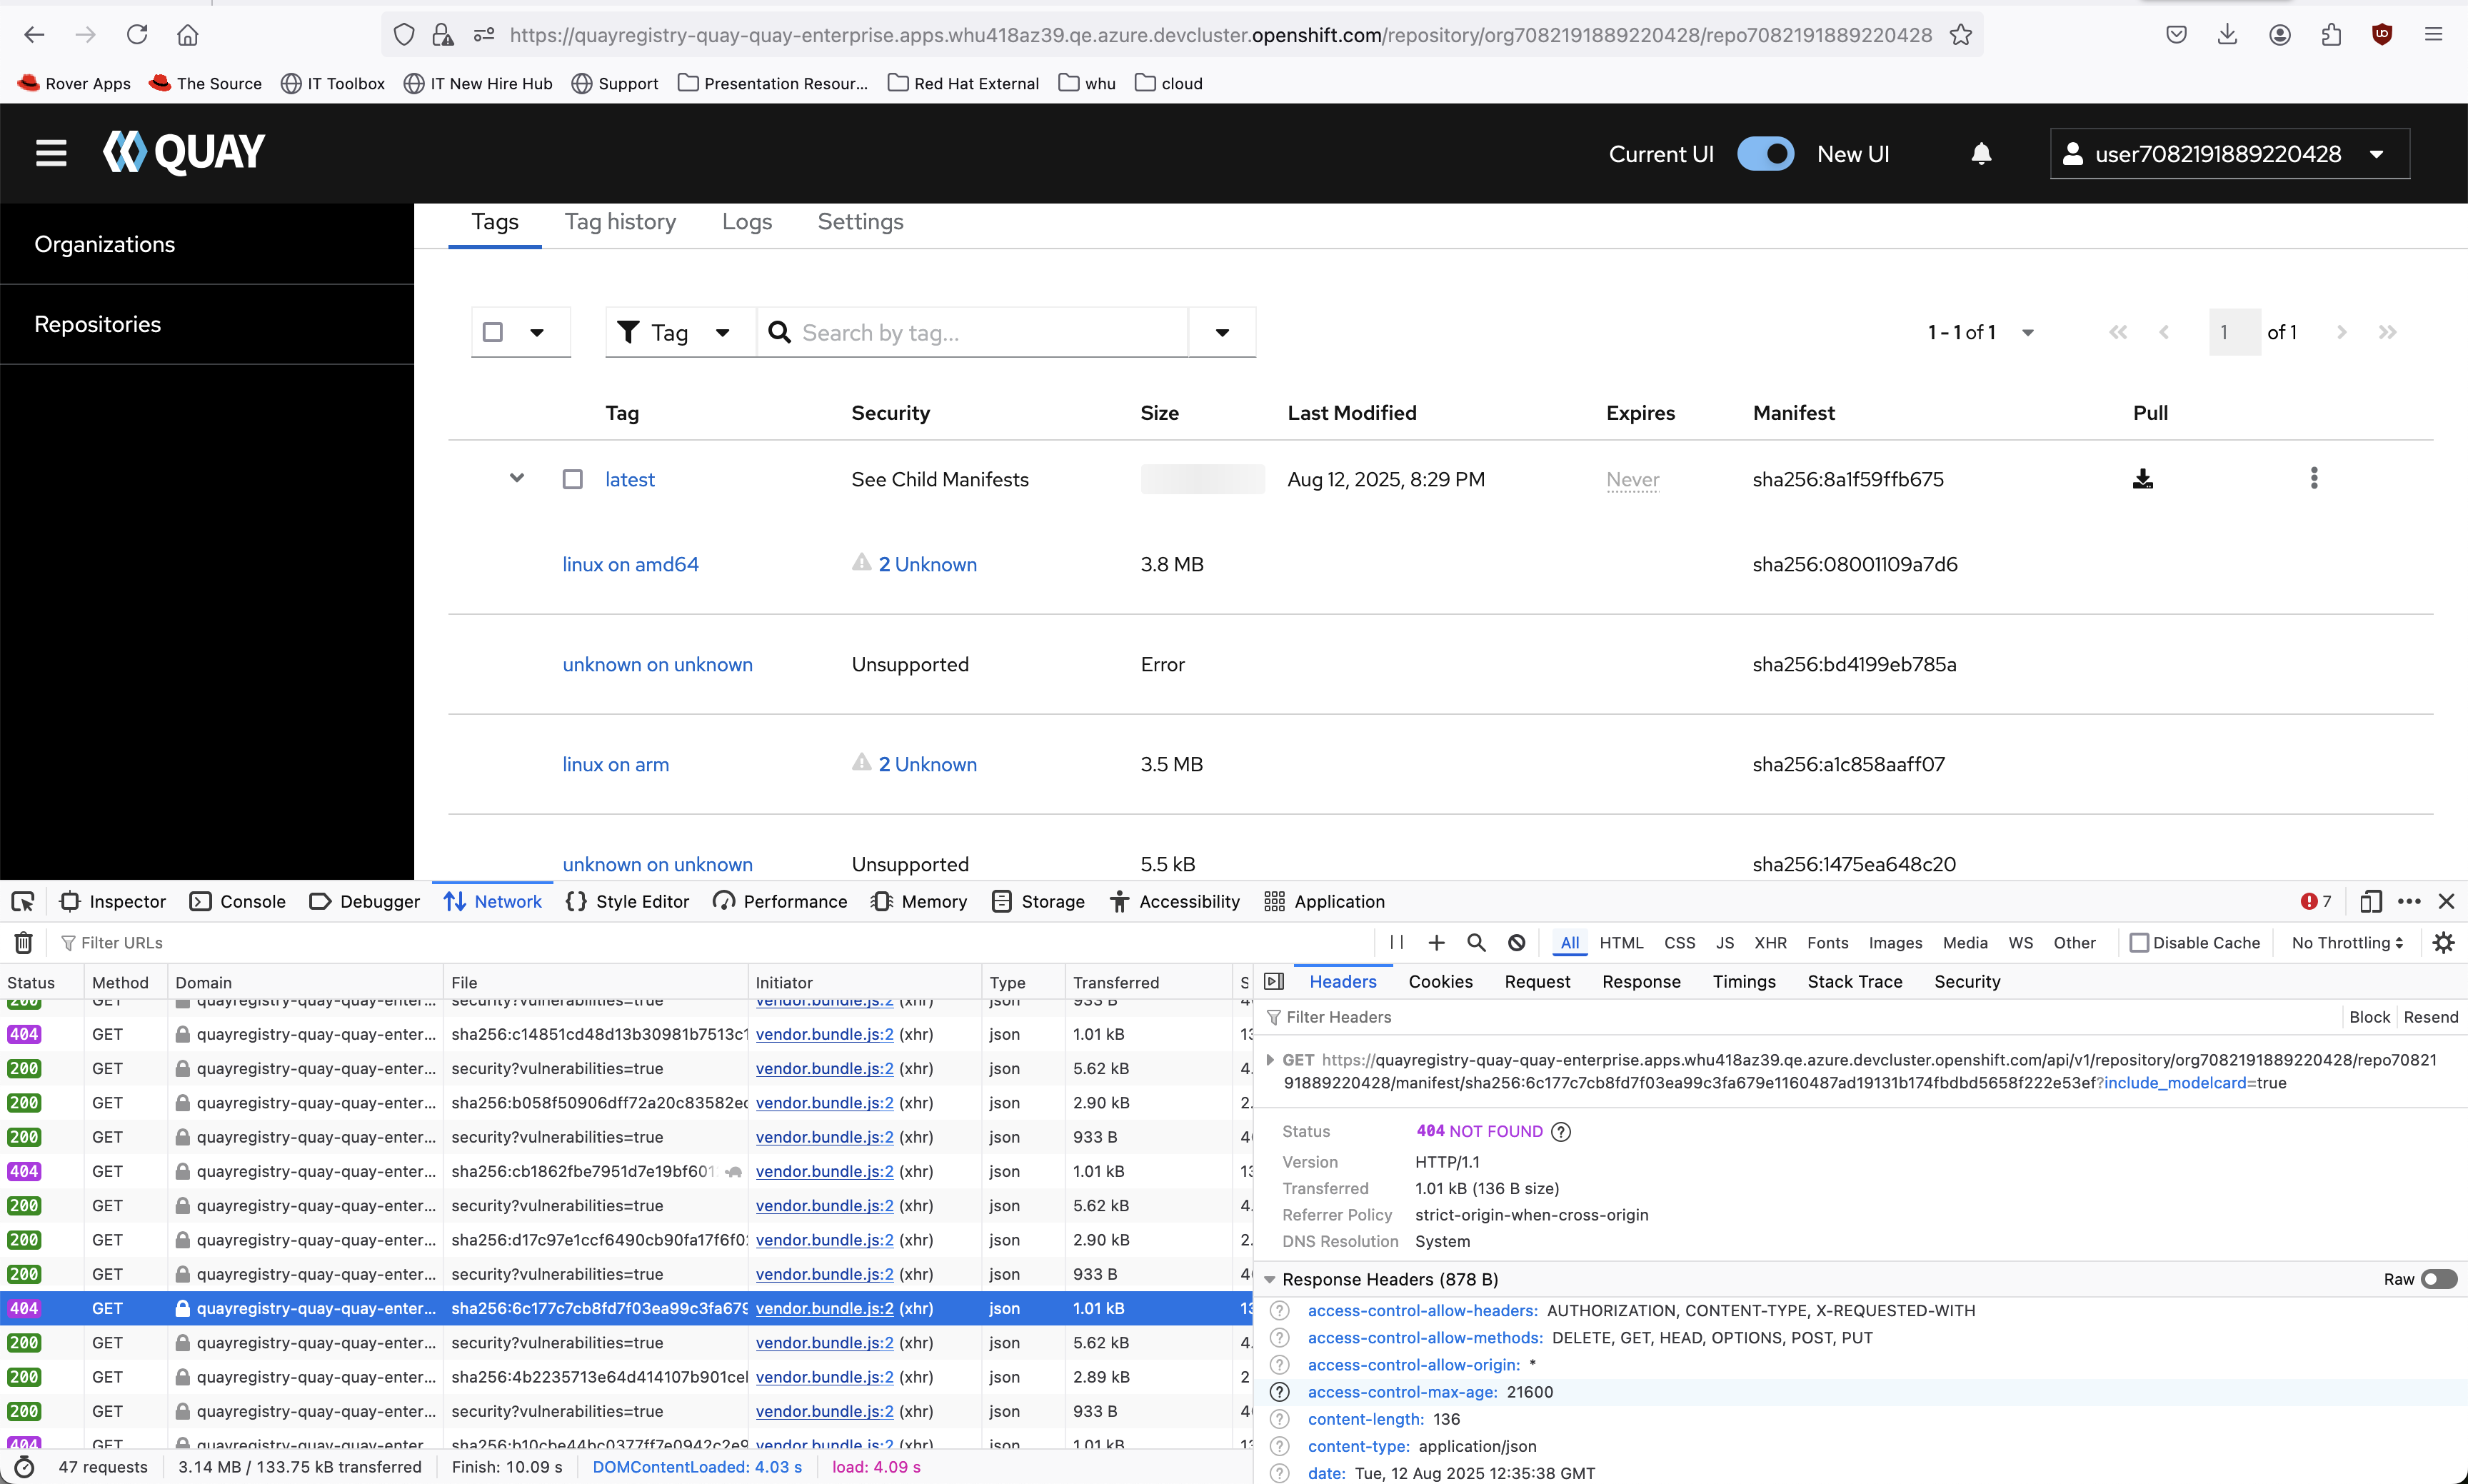
Task: Check the latest tag row checkbox
Action: pos(572,480)
